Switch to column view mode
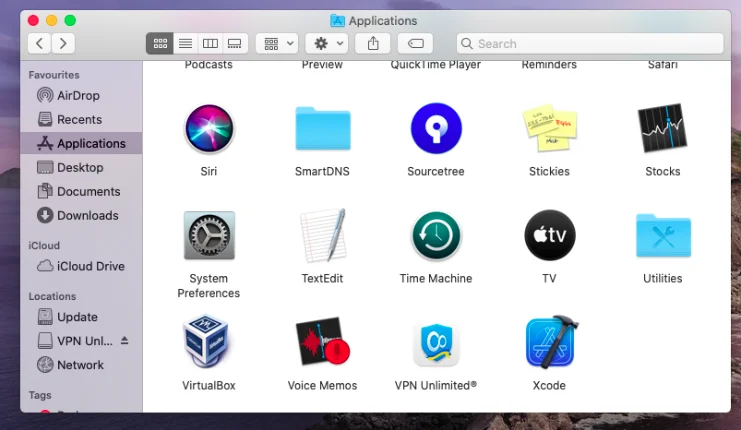 tap(210, 43)
